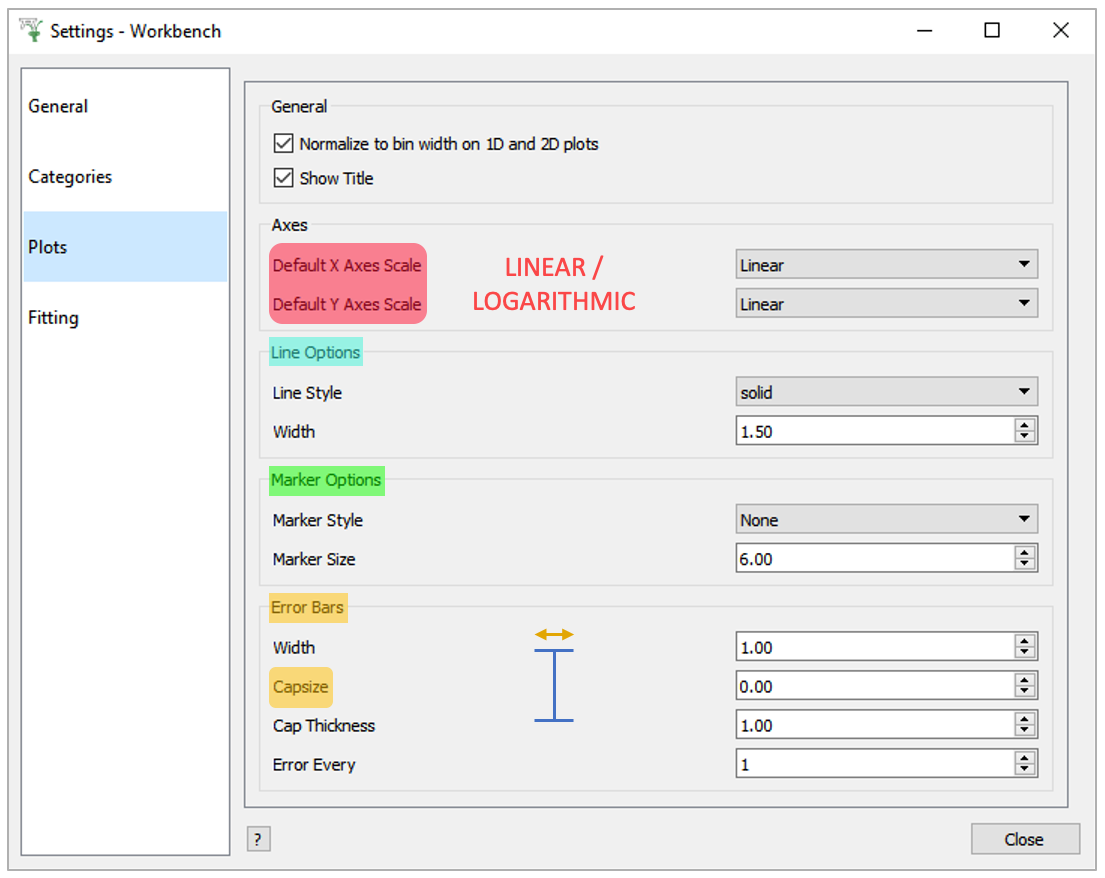The width and height of the screenshot is (1105, 878).
Task: Open Default Y Axes Scale dropdown
Action: click(886, 304)
